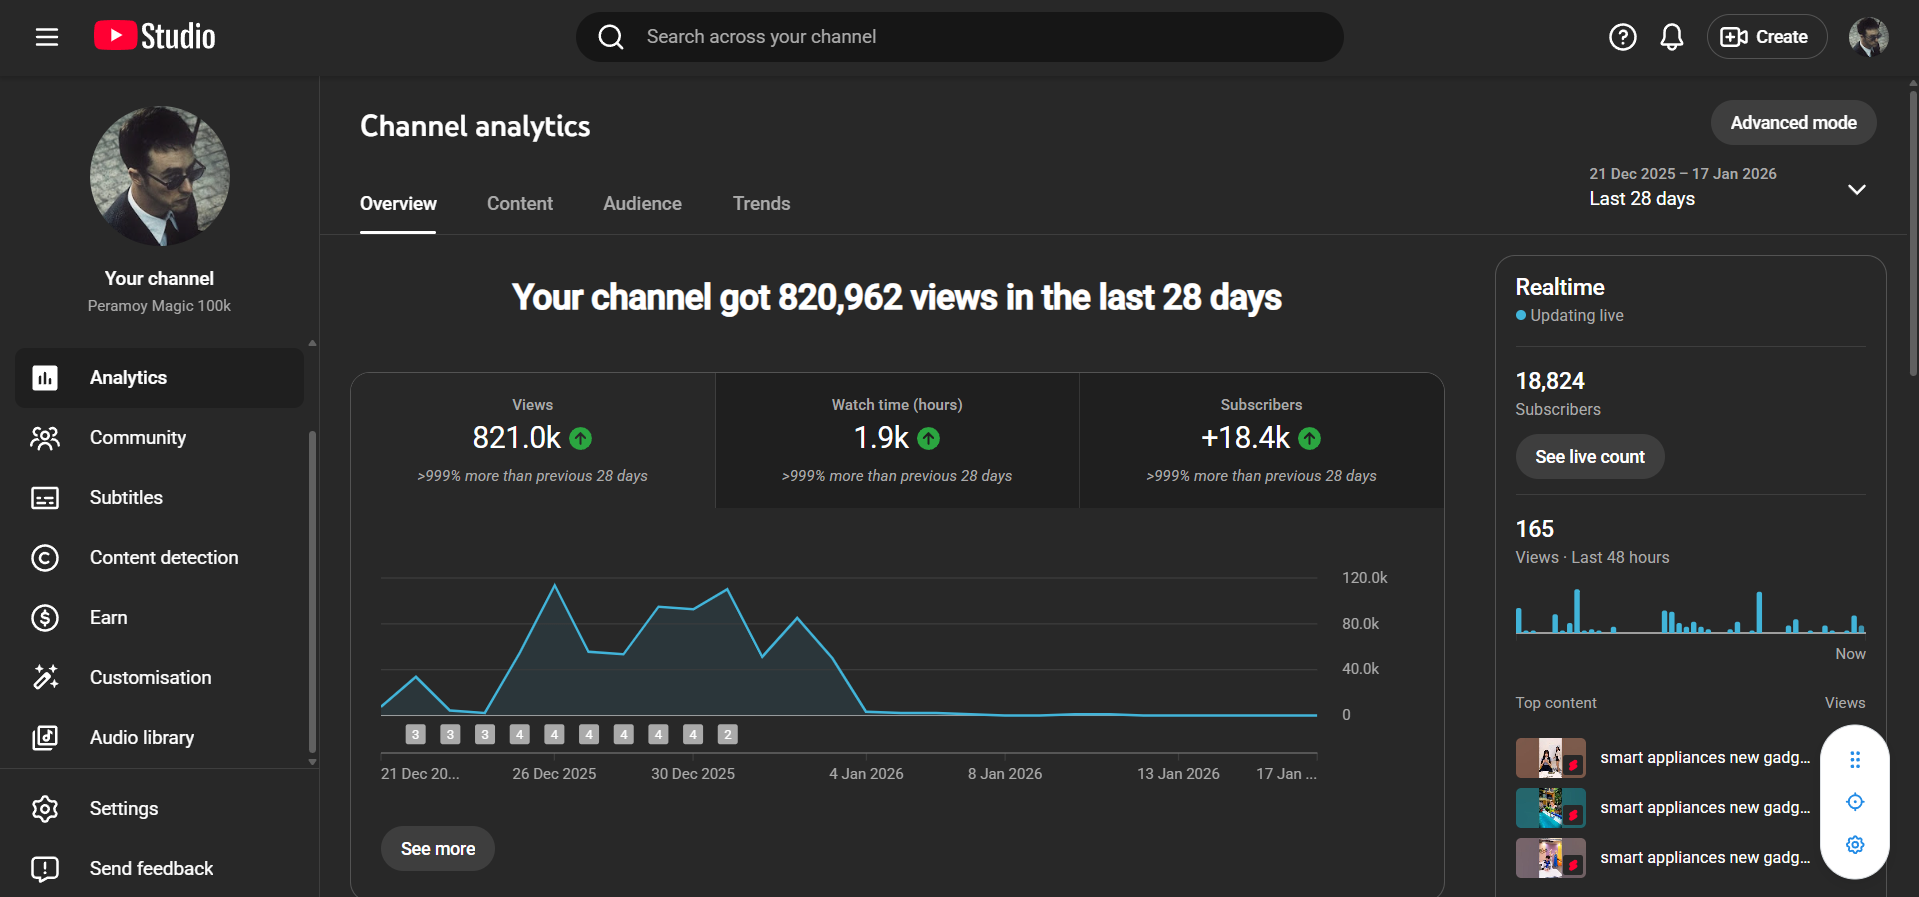The image size is (1919, 897).
Task: Open the notifications bell
Action: coord(1671,37)
